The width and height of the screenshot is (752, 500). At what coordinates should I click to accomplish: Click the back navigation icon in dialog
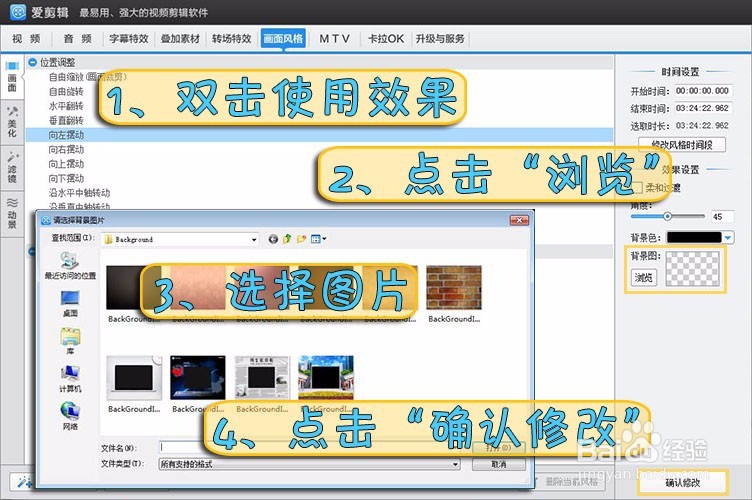coord(273,239)
